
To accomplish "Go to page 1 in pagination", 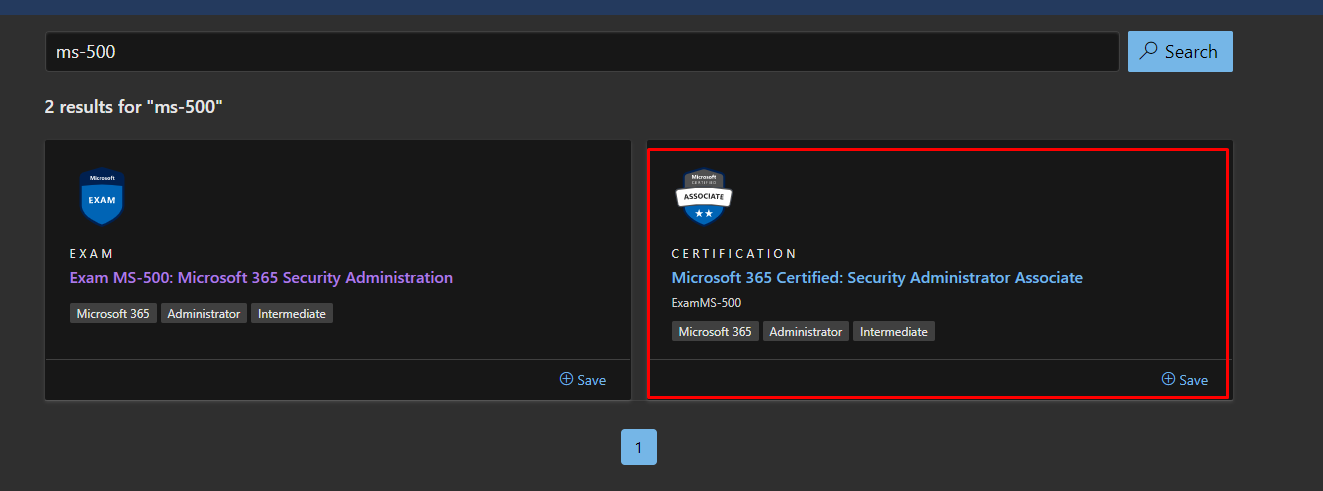I will [638, 447].
